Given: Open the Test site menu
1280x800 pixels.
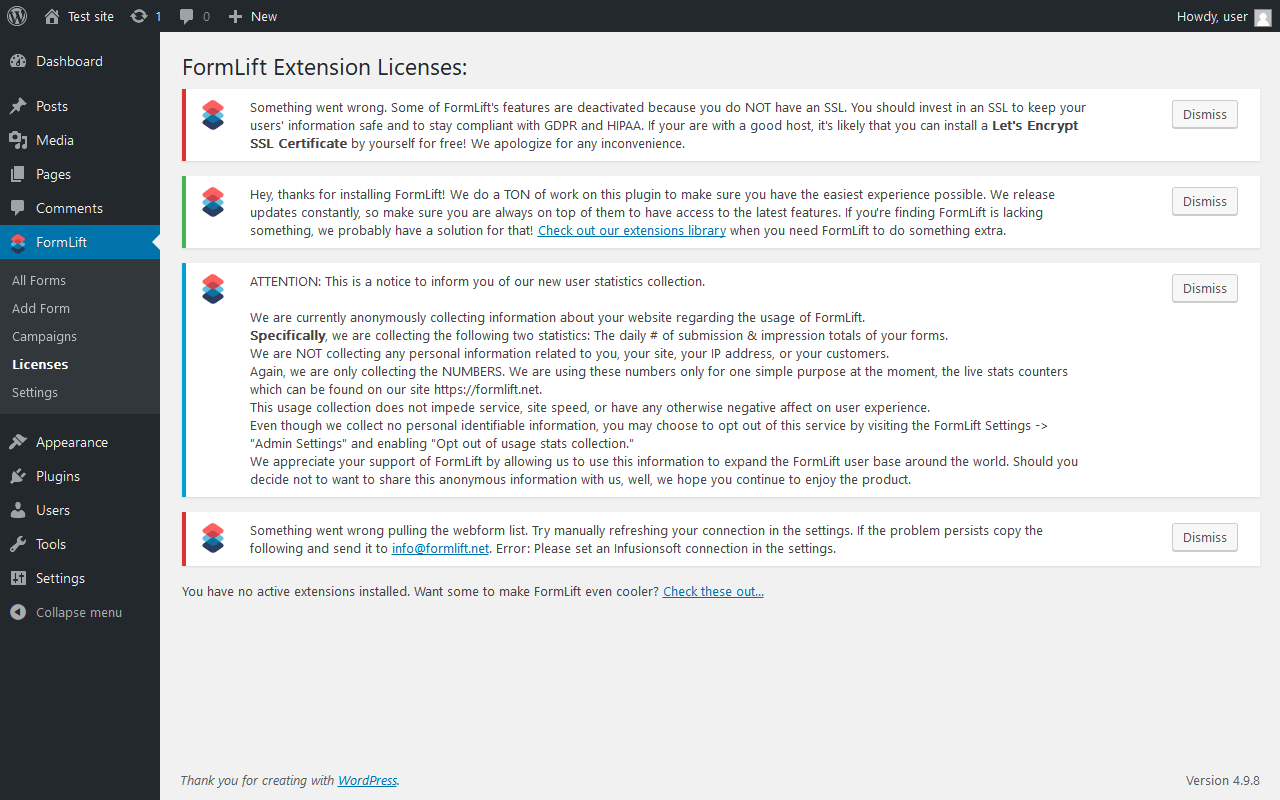Looking at the screenshot, I should [80, 16].
